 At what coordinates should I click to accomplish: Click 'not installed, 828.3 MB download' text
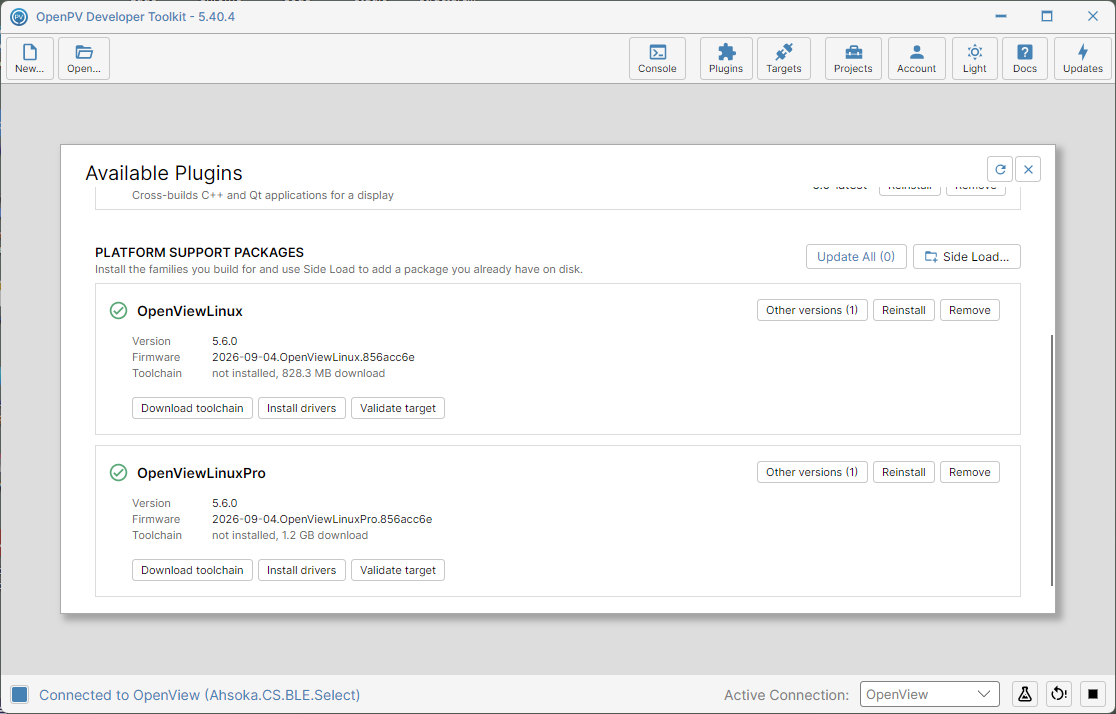[298, 374]
